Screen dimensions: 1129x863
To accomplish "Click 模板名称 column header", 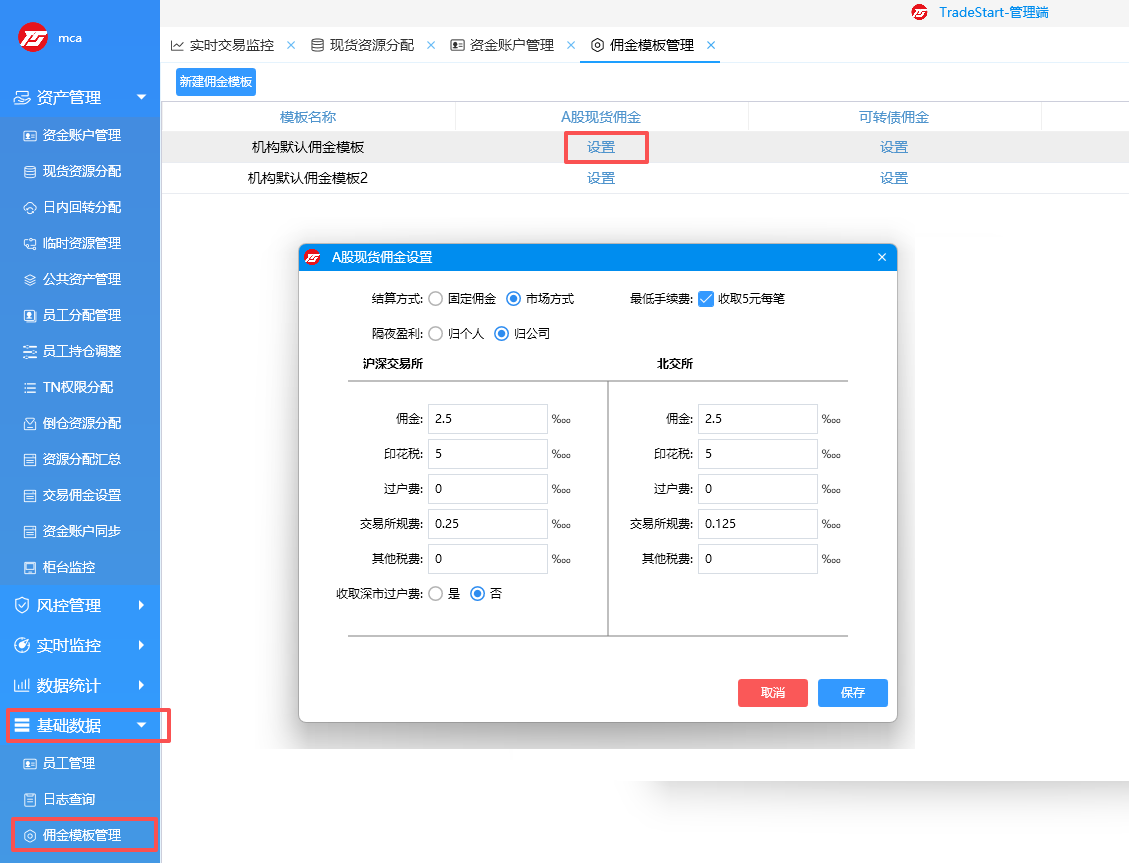I will pyautogui.click(x=308, y=117).
